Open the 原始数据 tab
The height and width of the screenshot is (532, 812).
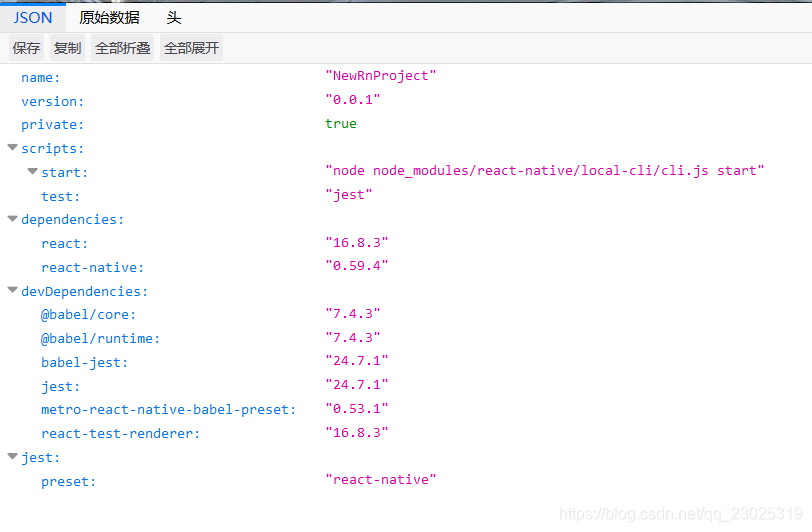(109, 18)
